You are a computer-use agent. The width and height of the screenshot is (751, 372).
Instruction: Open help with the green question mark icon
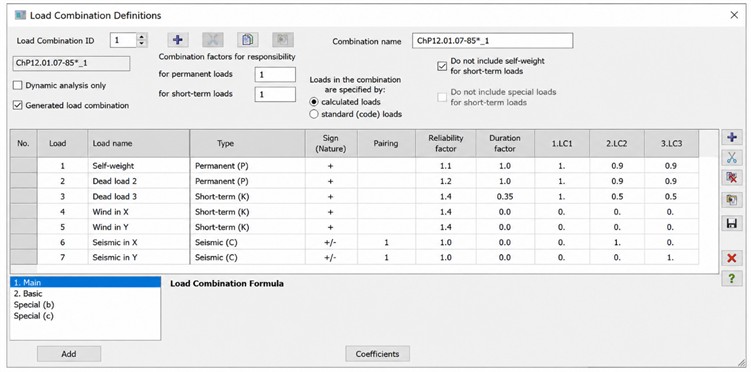731,279
